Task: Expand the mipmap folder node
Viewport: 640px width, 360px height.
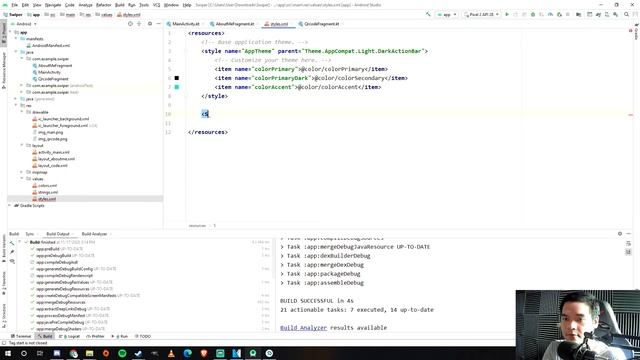Action: click(x=22, y=172)
